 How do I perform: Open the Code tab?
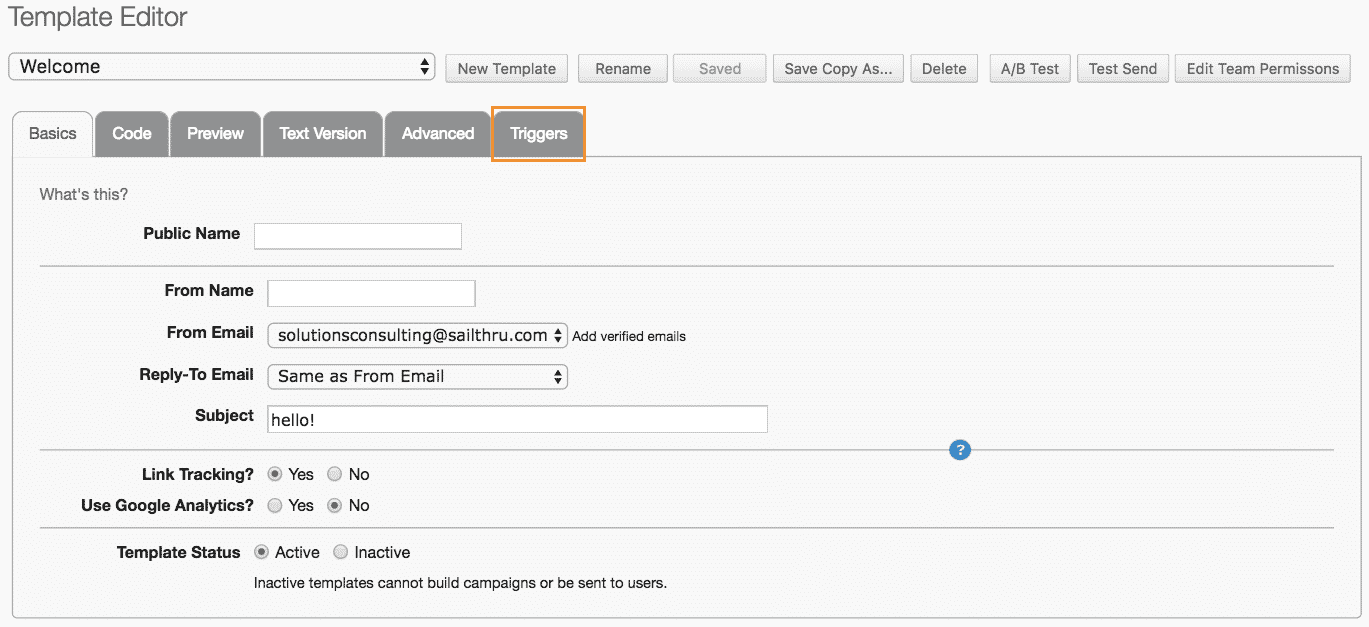click(132, 133)
